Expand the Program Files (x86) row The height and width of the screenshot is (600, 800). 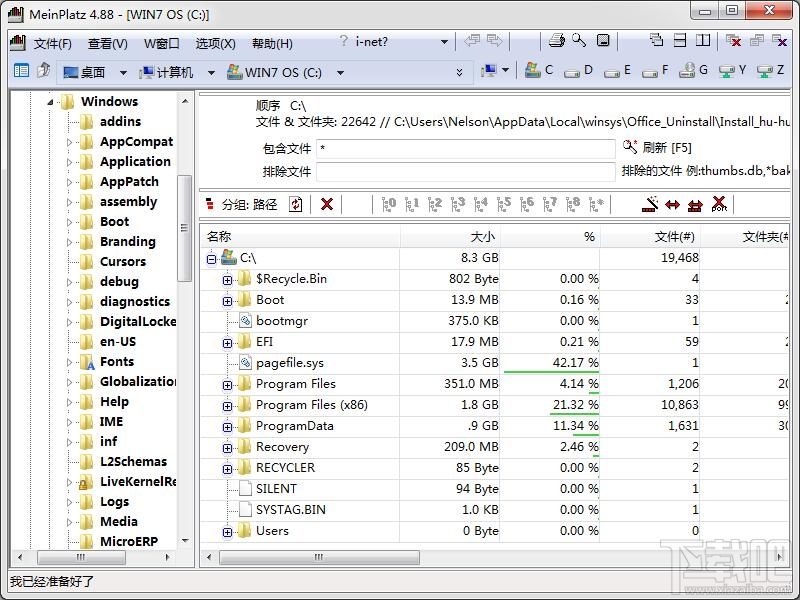click(228, 406)
